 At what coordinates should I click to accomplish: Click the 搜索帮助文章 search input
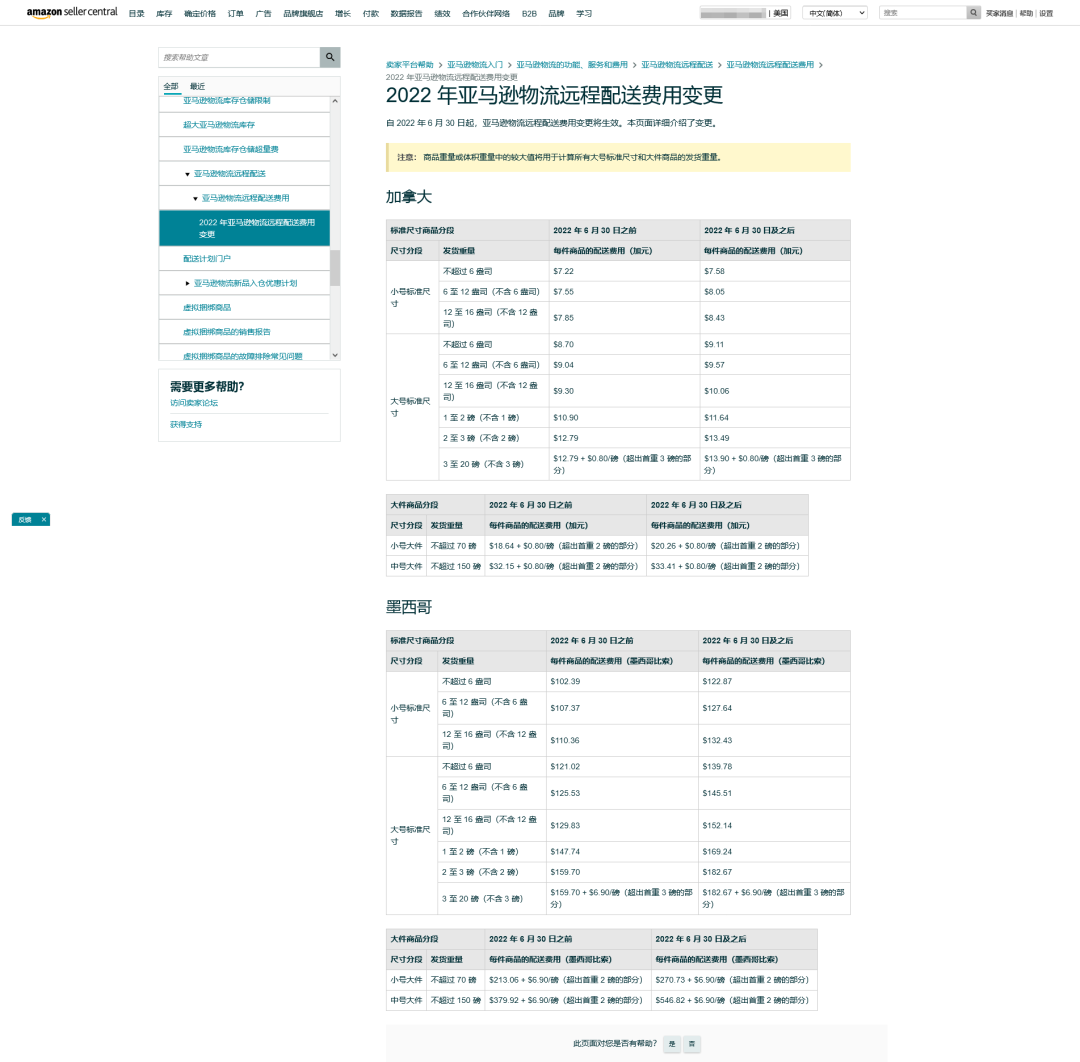[x=239, y=57]
